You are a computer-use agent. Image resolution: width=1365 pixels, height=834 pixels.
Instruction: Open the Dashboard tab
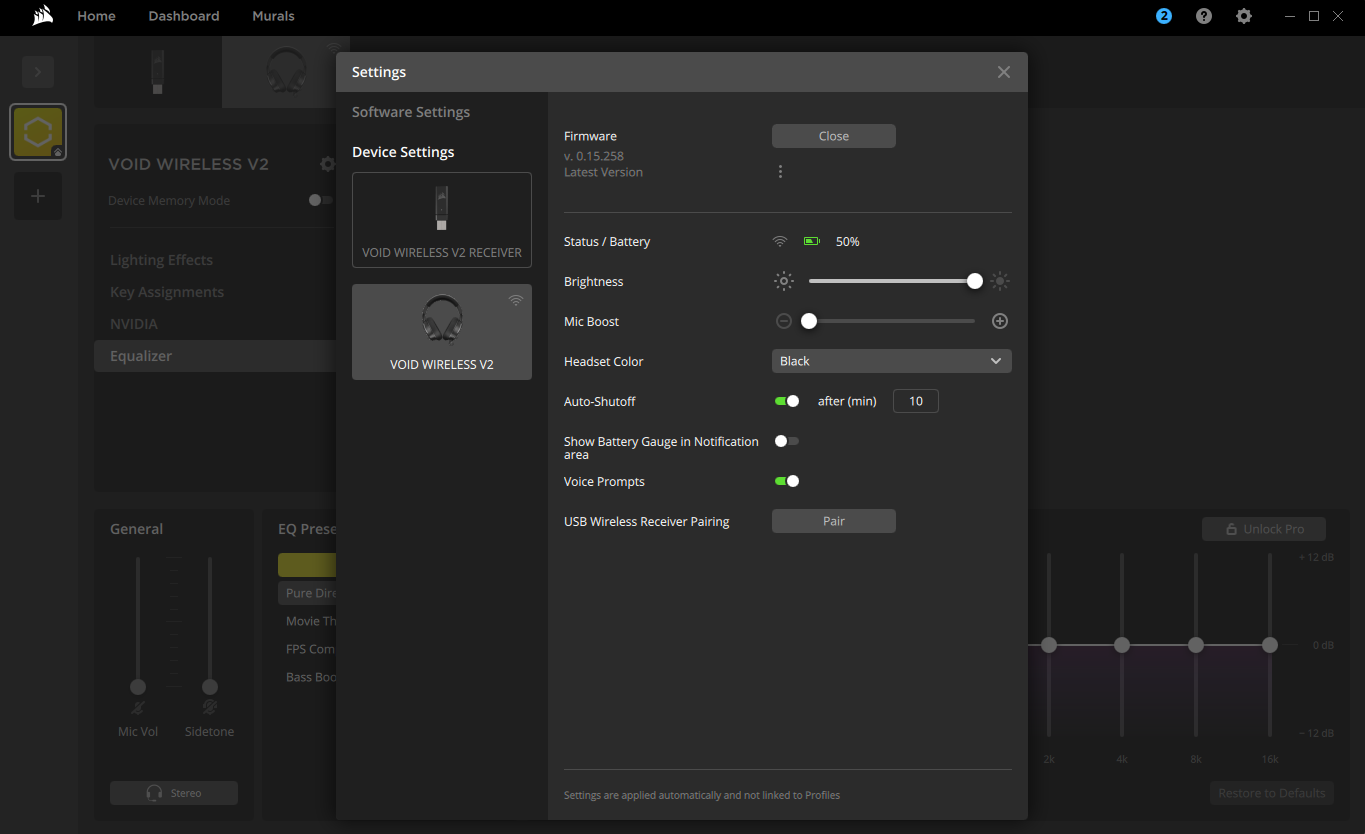(184, 16)
